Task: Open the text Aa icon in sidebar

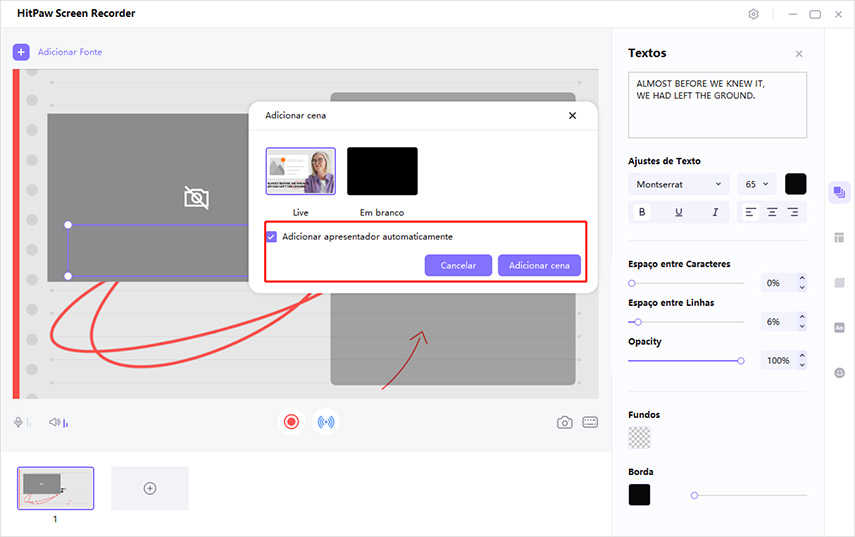Action: coord(839,328)
